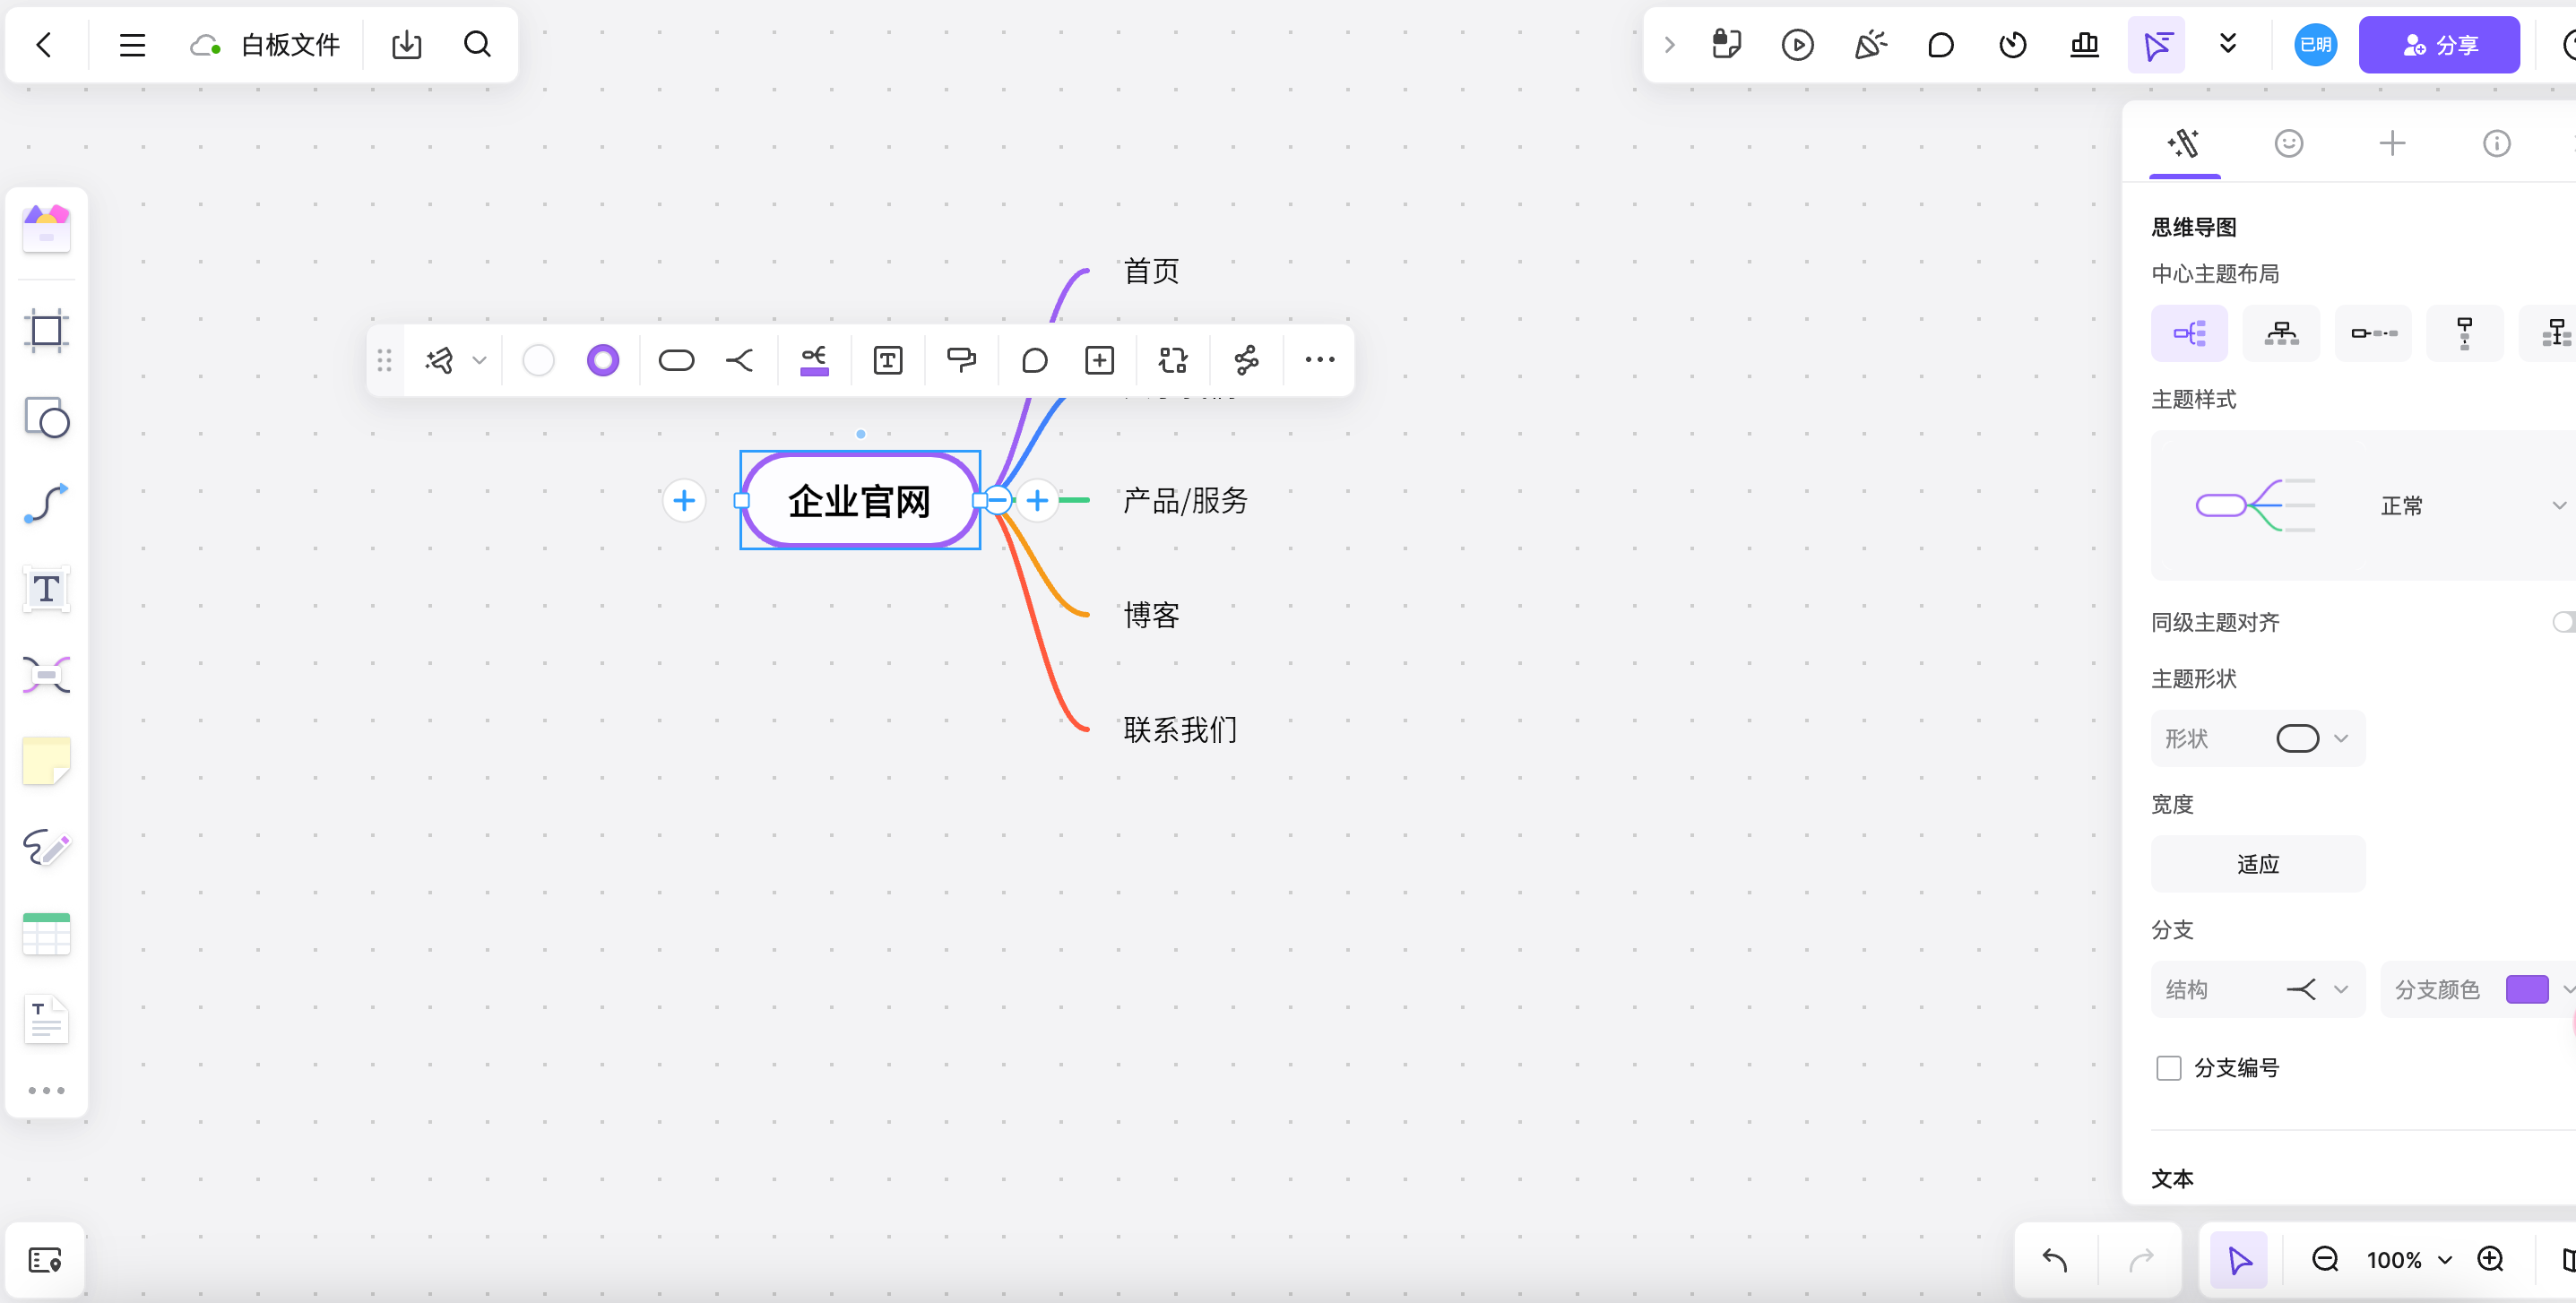Click the 已明 user avatar
Image resolution: width=2576 pixels, height=1303 pixels.
[x=2315, y=45]
